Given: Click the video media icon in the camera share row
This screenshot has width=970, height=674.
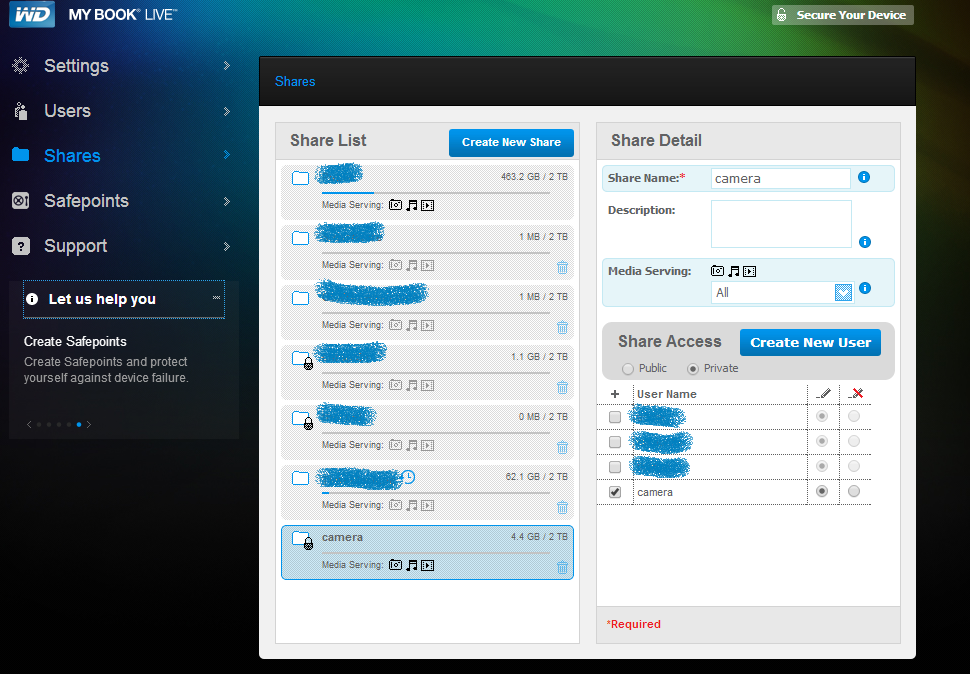Looking at the screenshot, I should (x=427, y=565).
